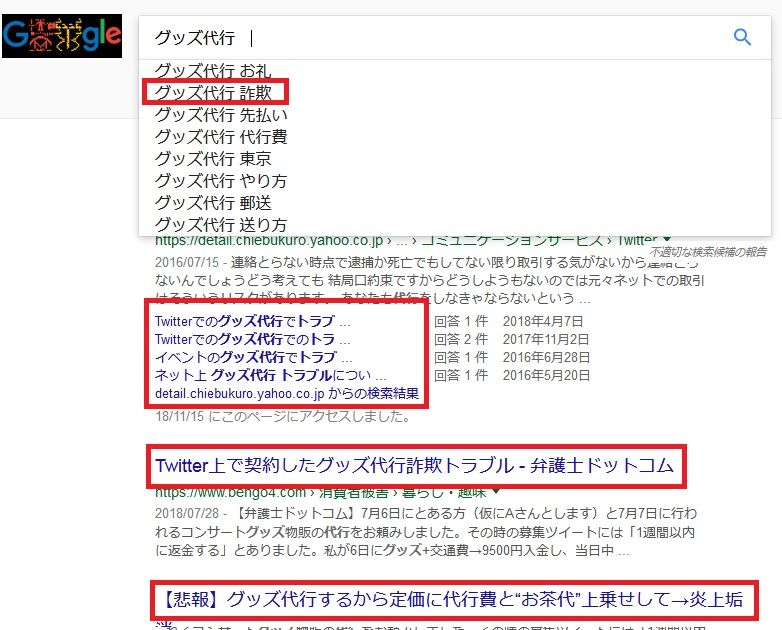Click 不適切な検索候補の報告 link
The image size is (782, 630).
coord(708,252)
